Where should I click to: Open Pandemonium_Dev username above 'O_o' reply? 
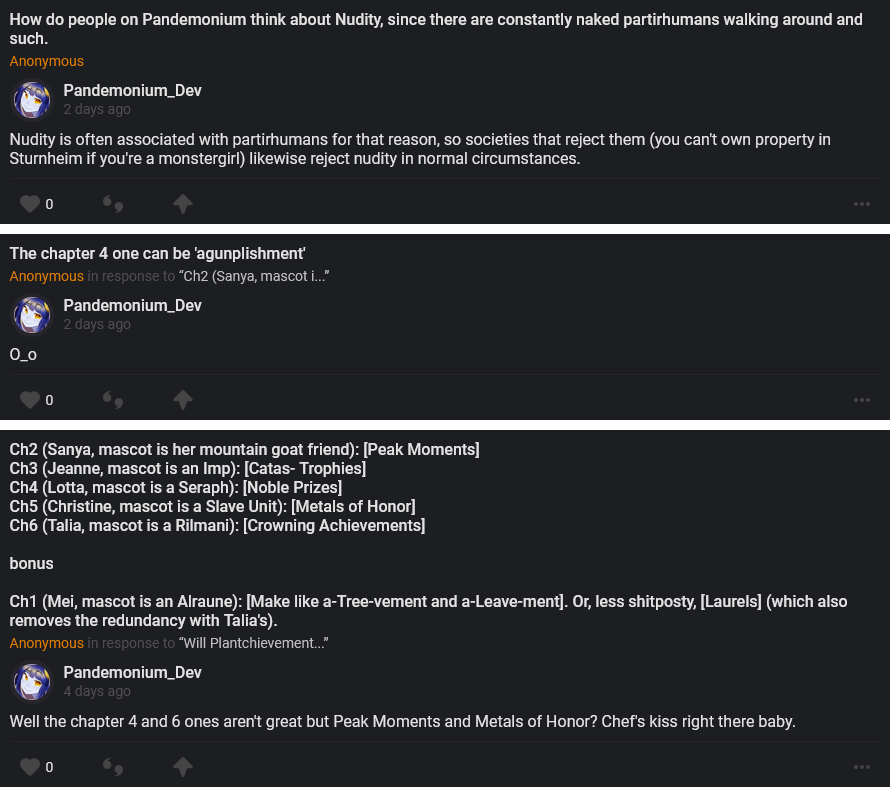point(132,305)
